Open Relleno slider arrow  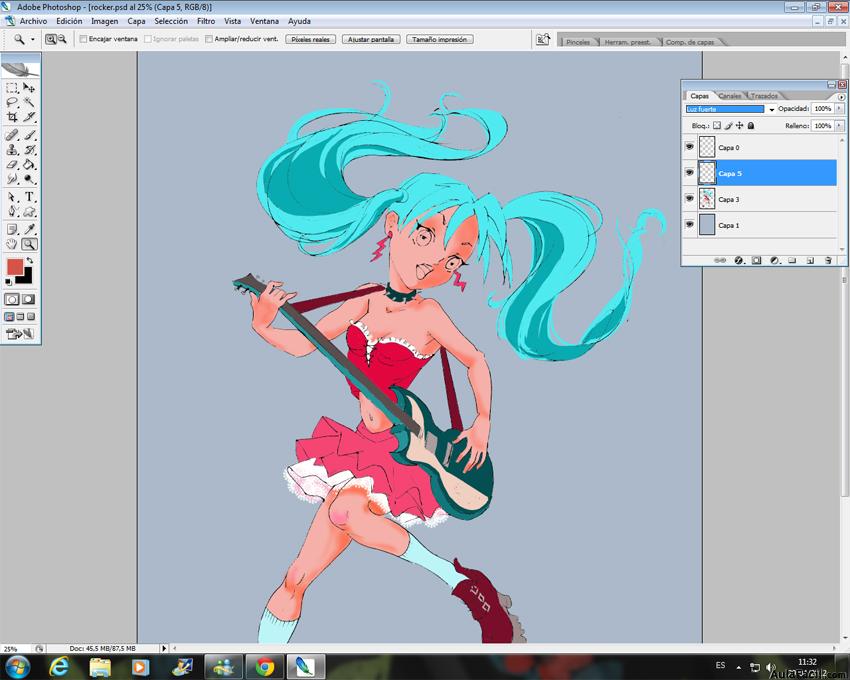839,125
